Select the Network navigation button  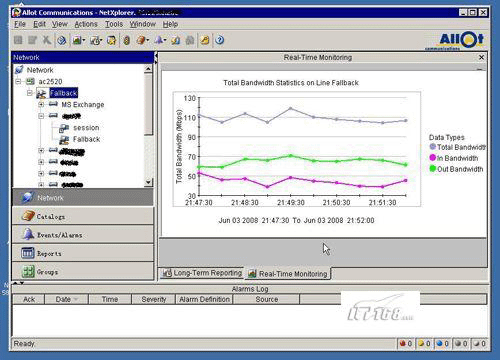click(x=83, y=197)
